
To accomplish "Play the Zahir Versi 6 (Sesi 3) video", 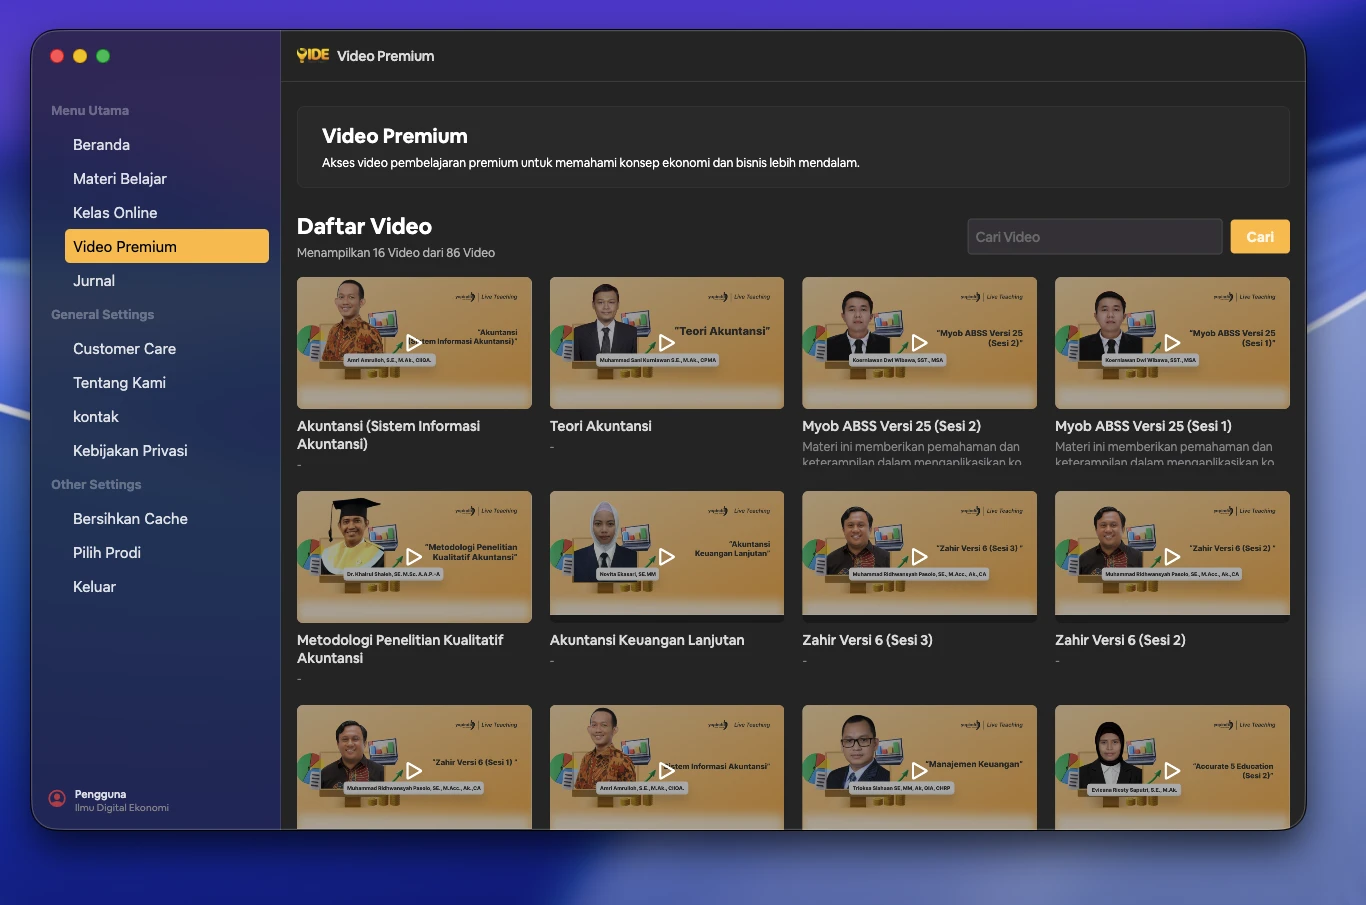I will point(918,557).
